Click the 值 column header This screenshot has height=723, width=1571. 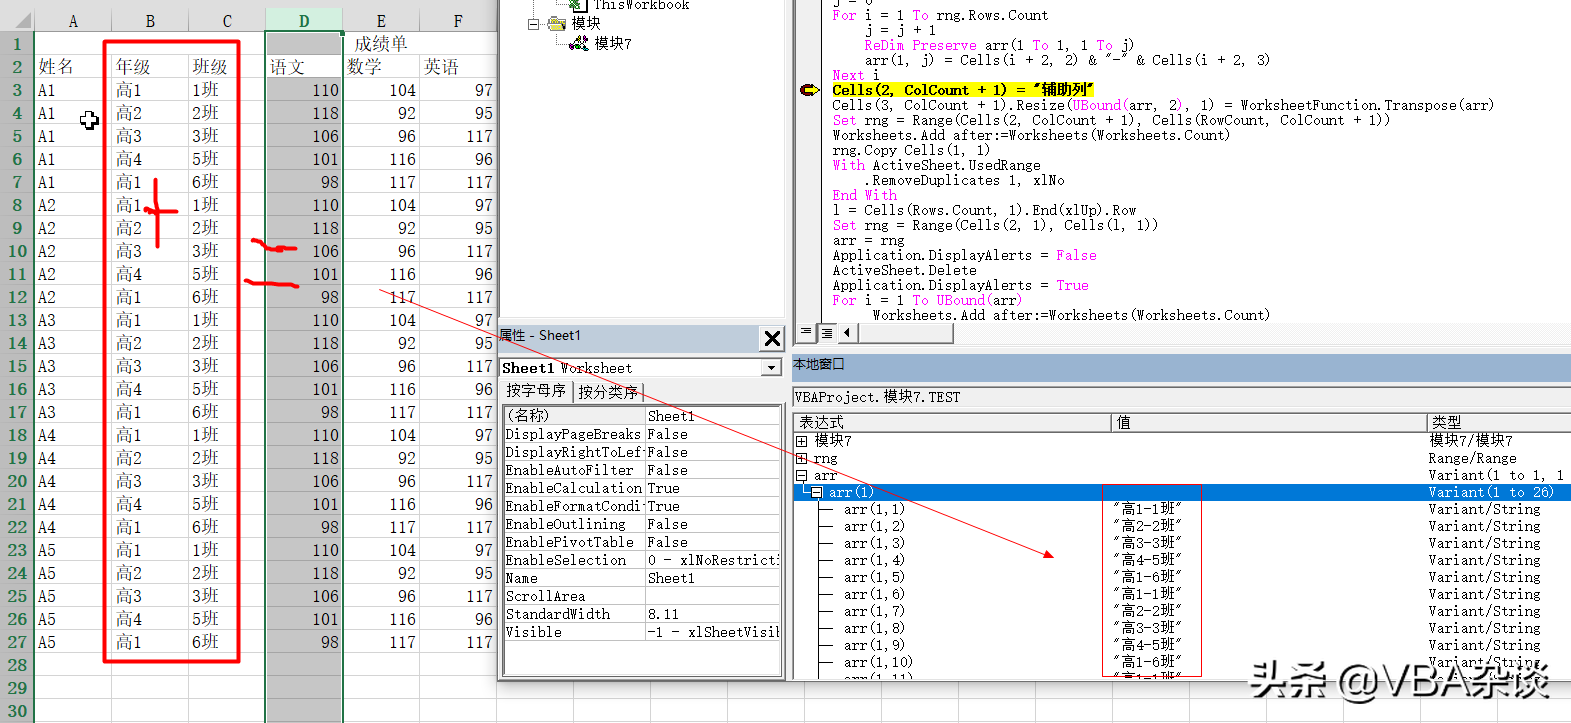pos(1269,423)
